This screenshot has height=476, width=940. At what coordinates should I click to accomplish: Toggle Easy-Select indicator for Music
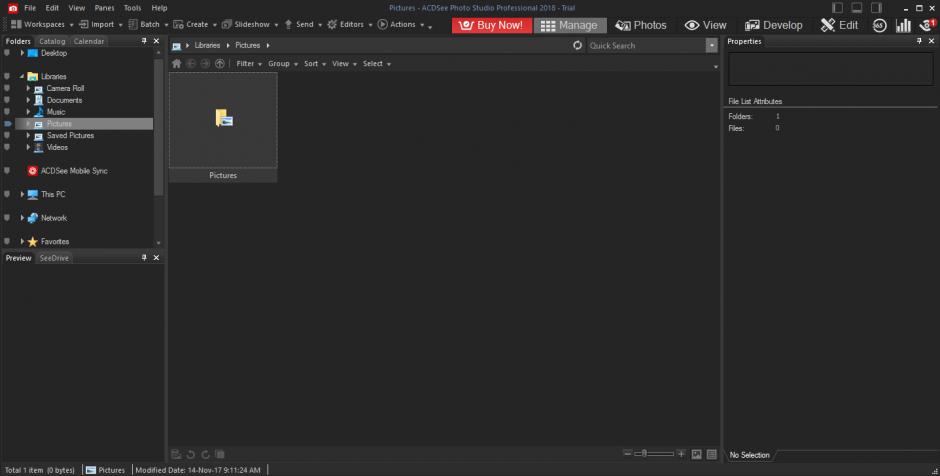pos(7,112)
